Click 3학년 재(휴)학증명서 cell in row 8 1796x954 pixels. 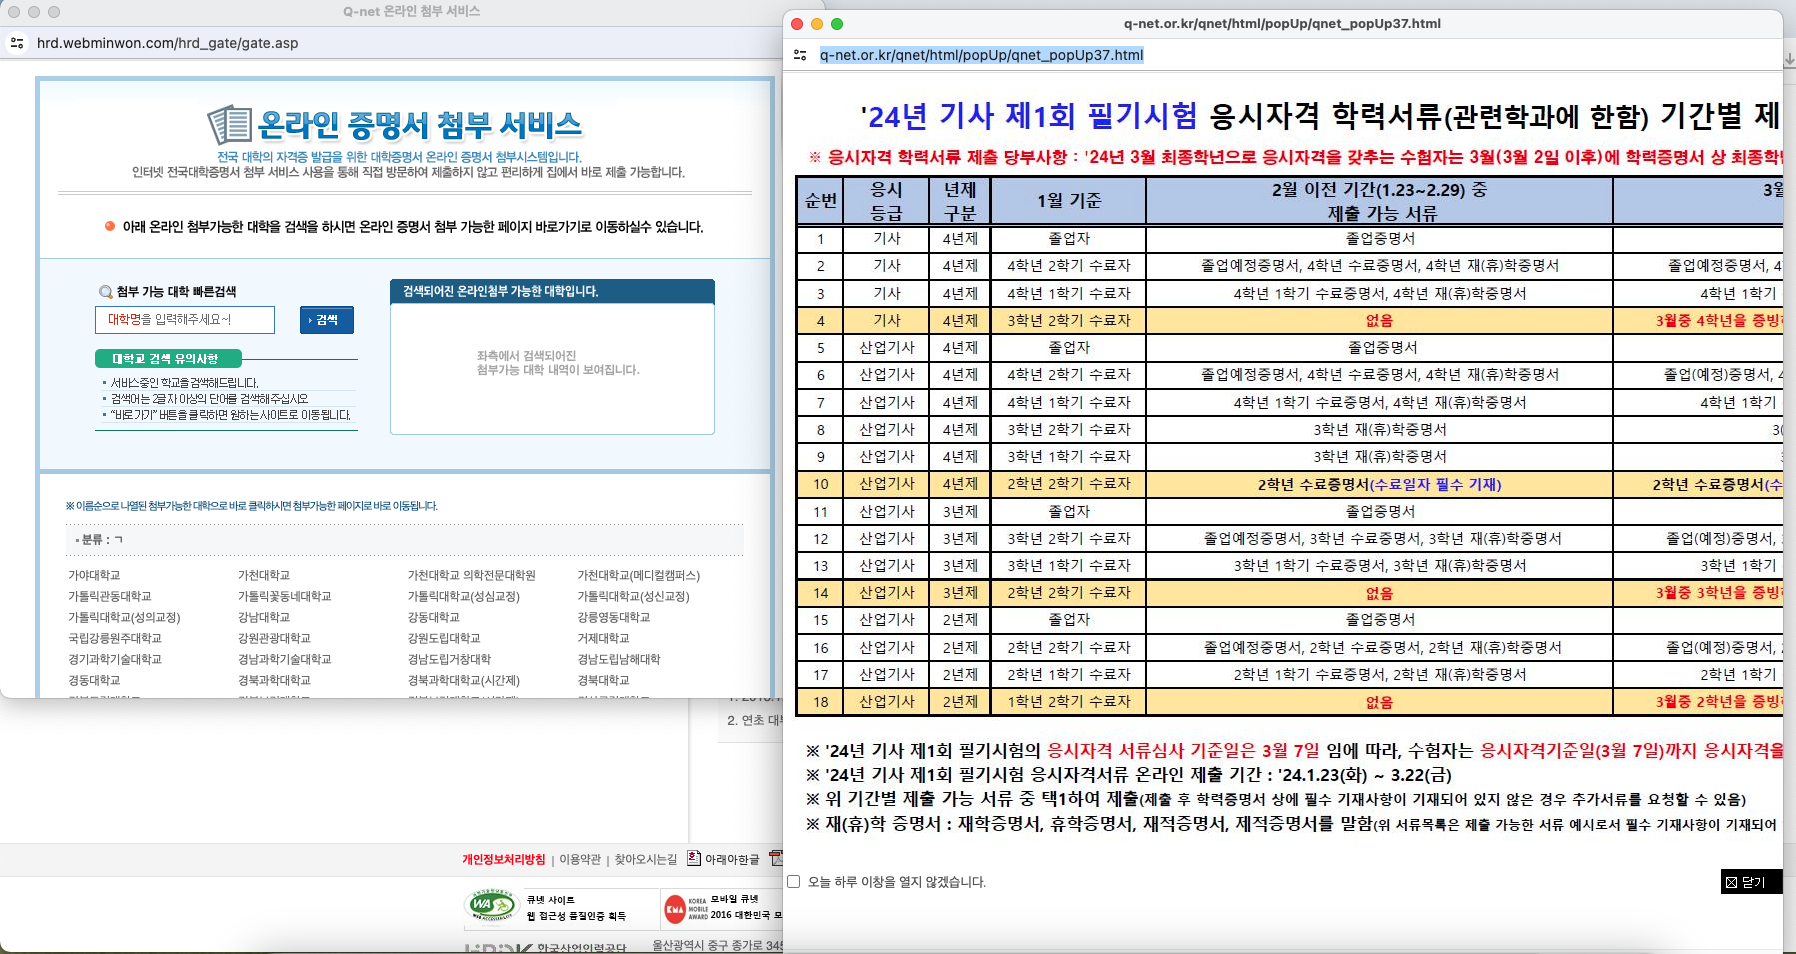(x=1379, y=430)
